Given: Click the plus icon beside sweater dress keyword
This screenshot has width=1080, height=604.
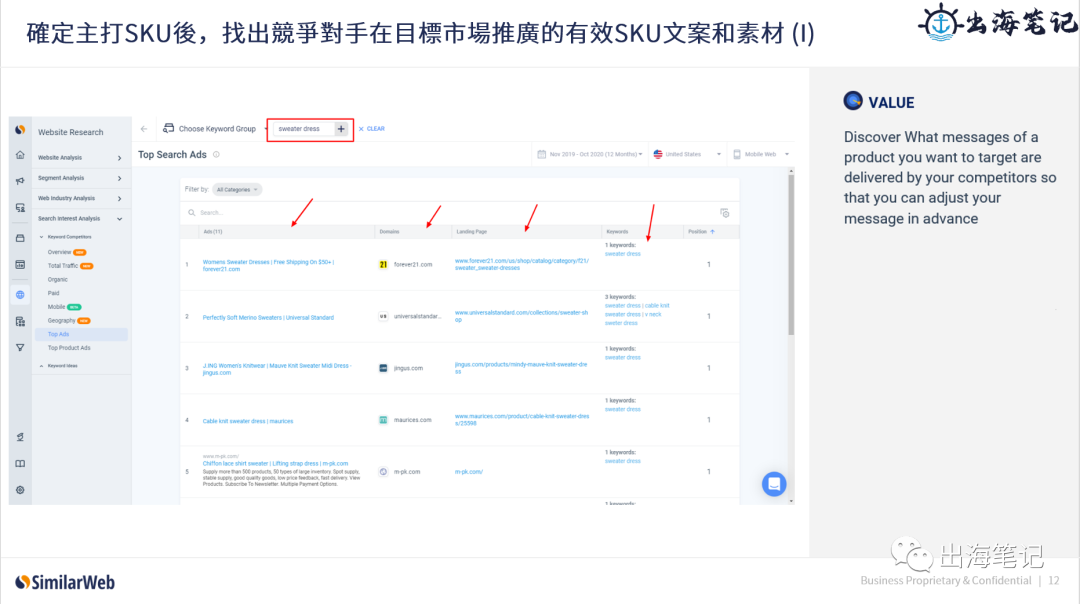Looking at the screenshot, I should coord(342,129).
